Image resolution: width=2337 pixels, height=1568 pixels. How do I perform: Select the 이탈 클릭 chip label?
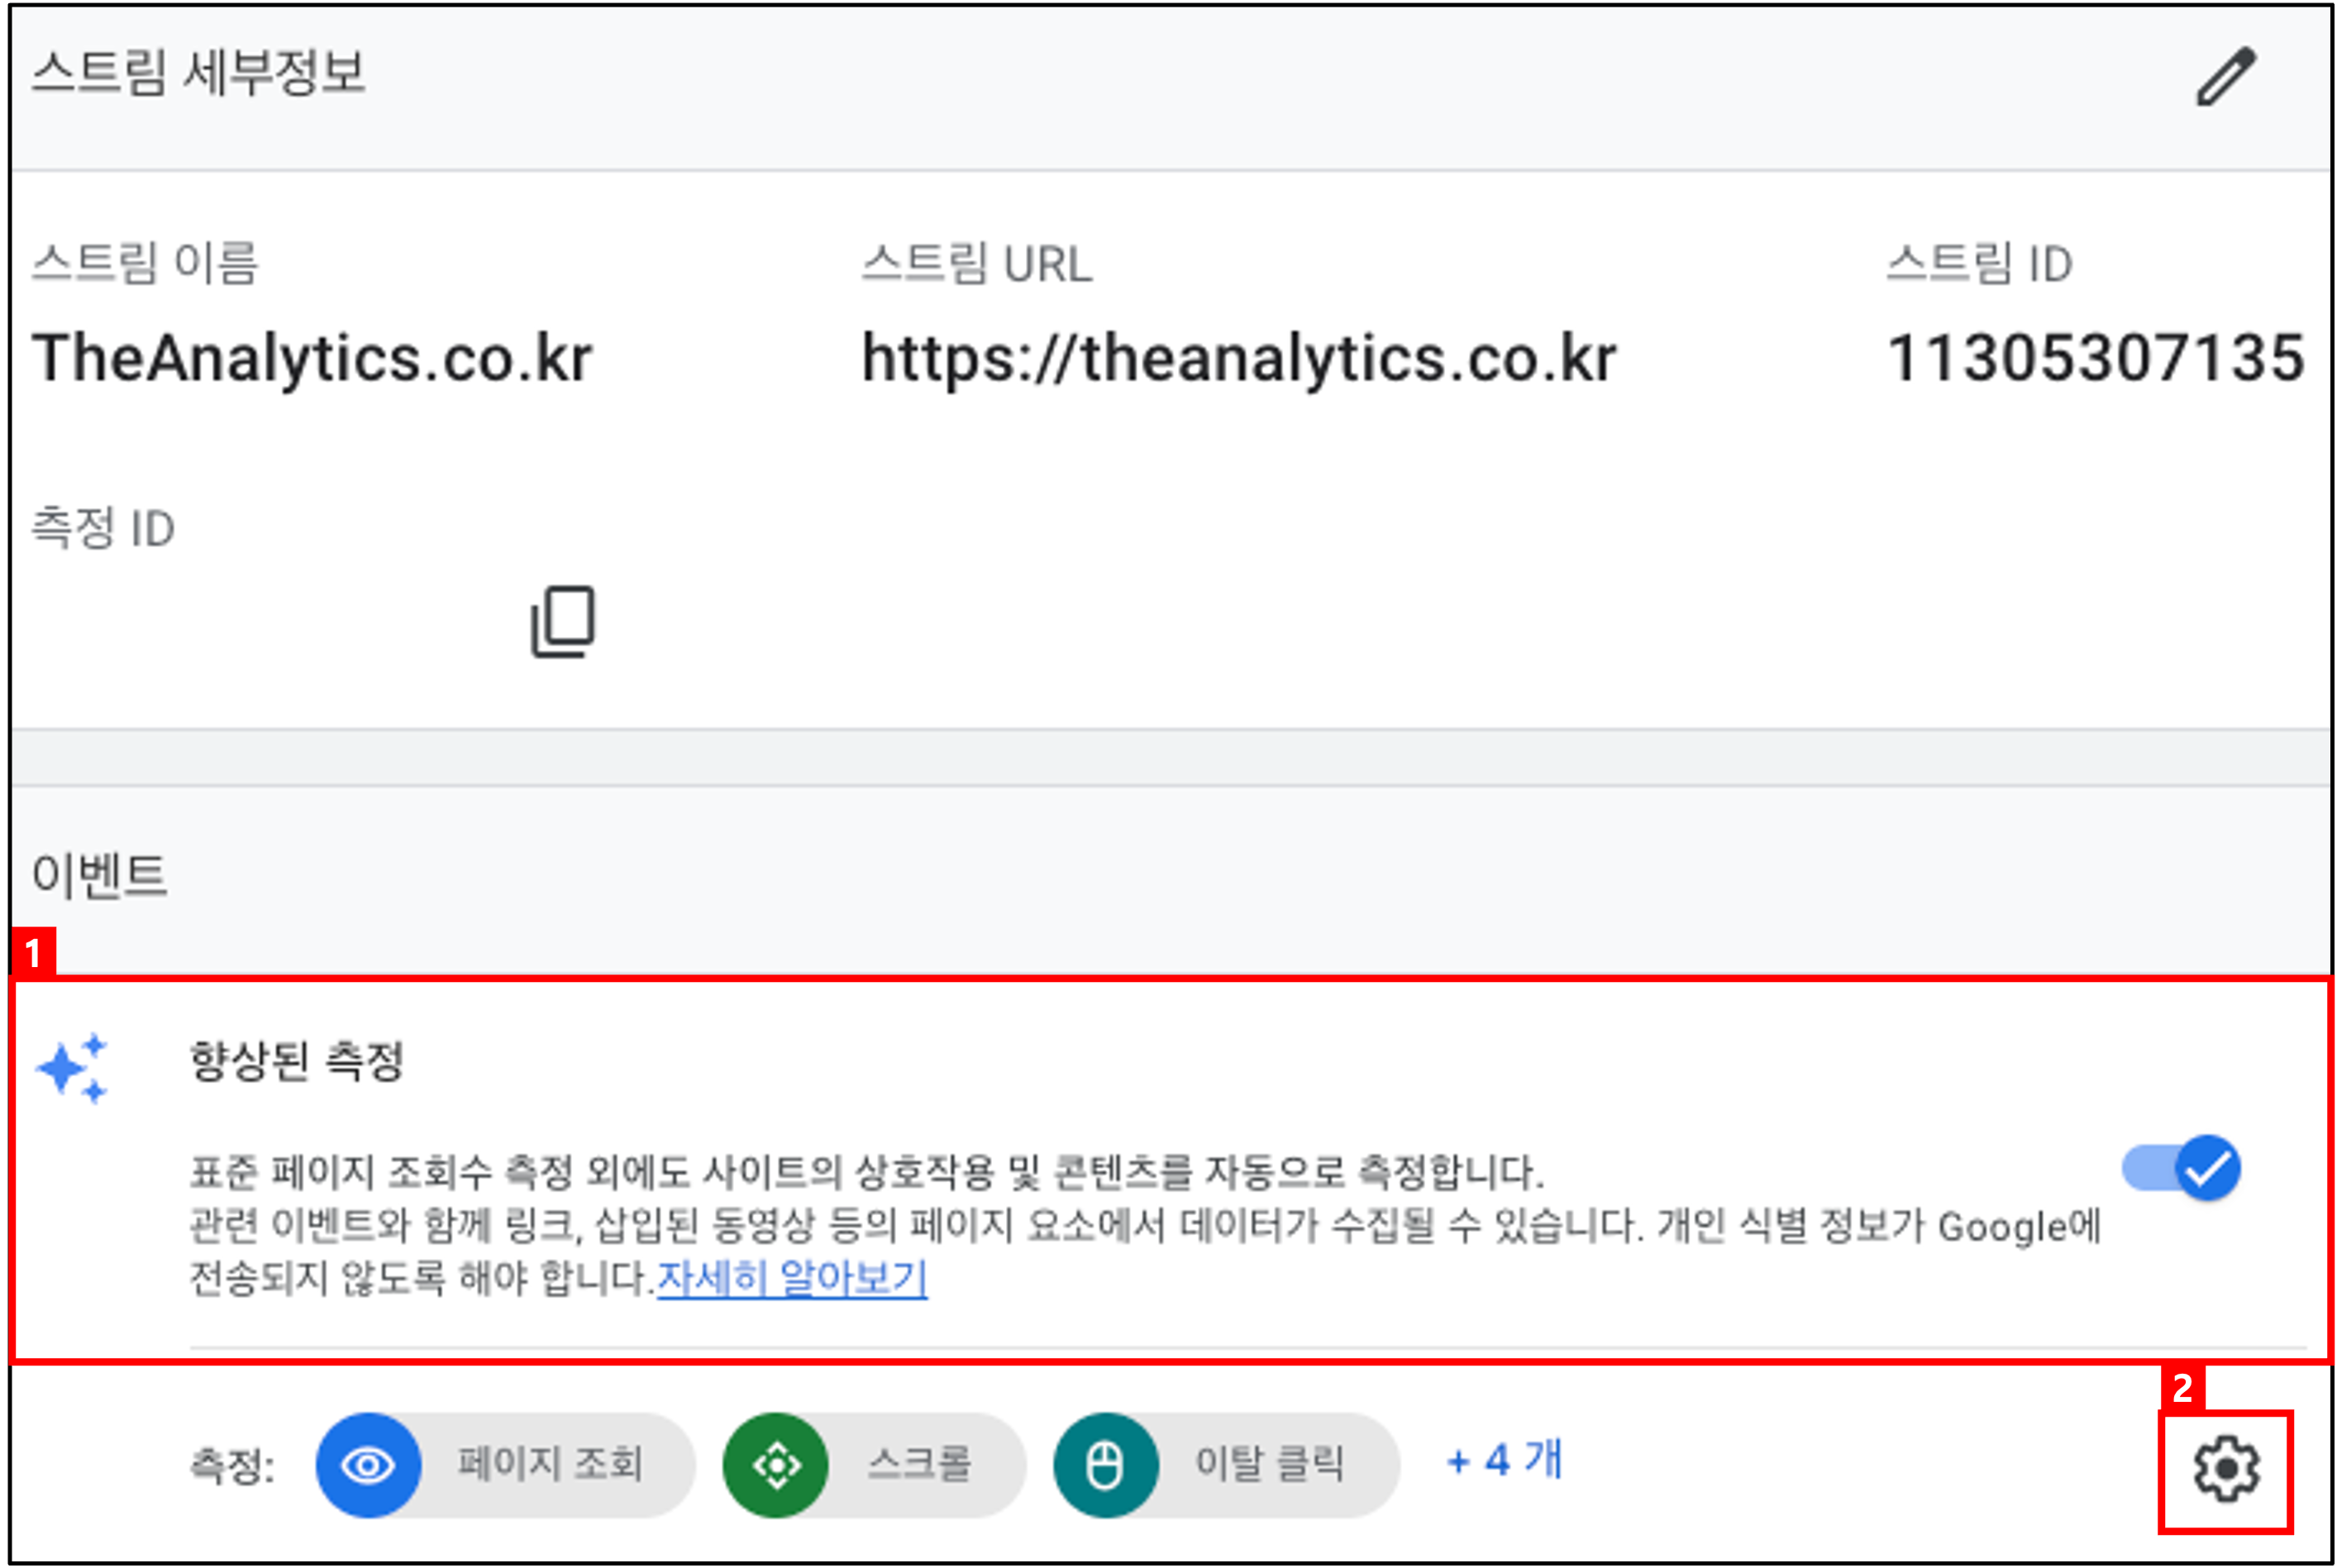pyautogui.click(x=1270, y=1464)
